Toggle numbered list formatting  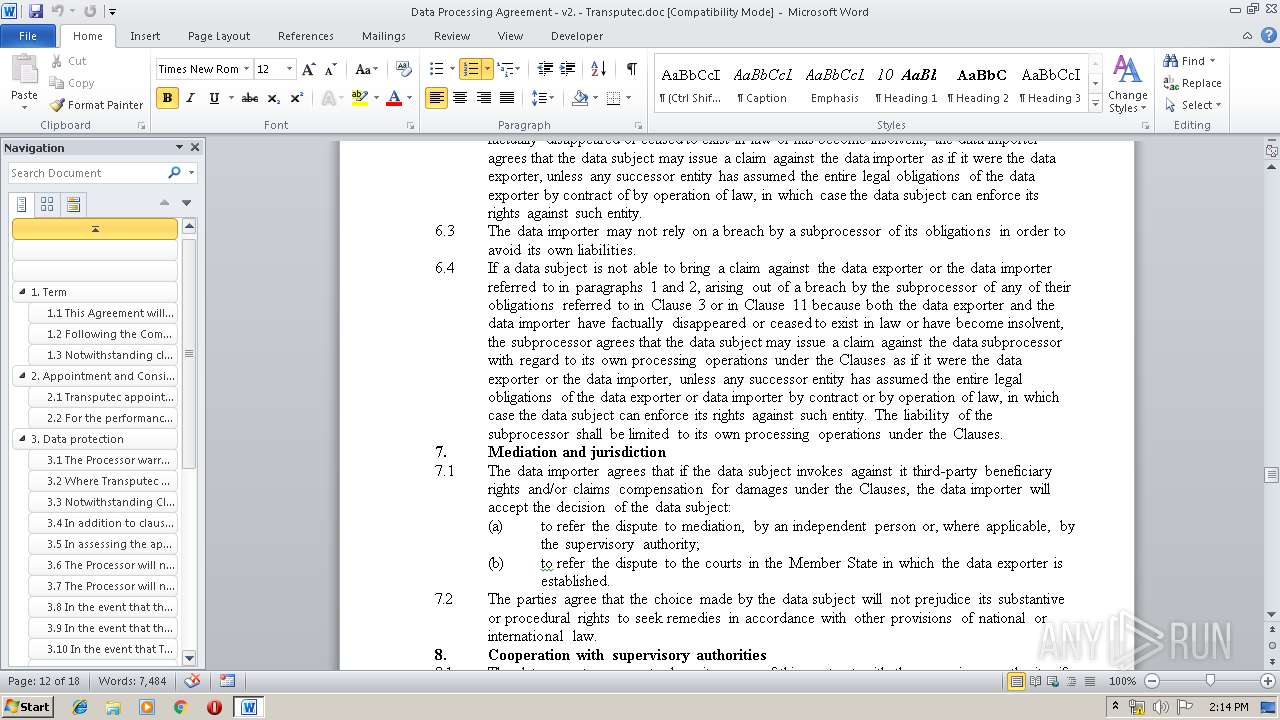pos(470,69)
